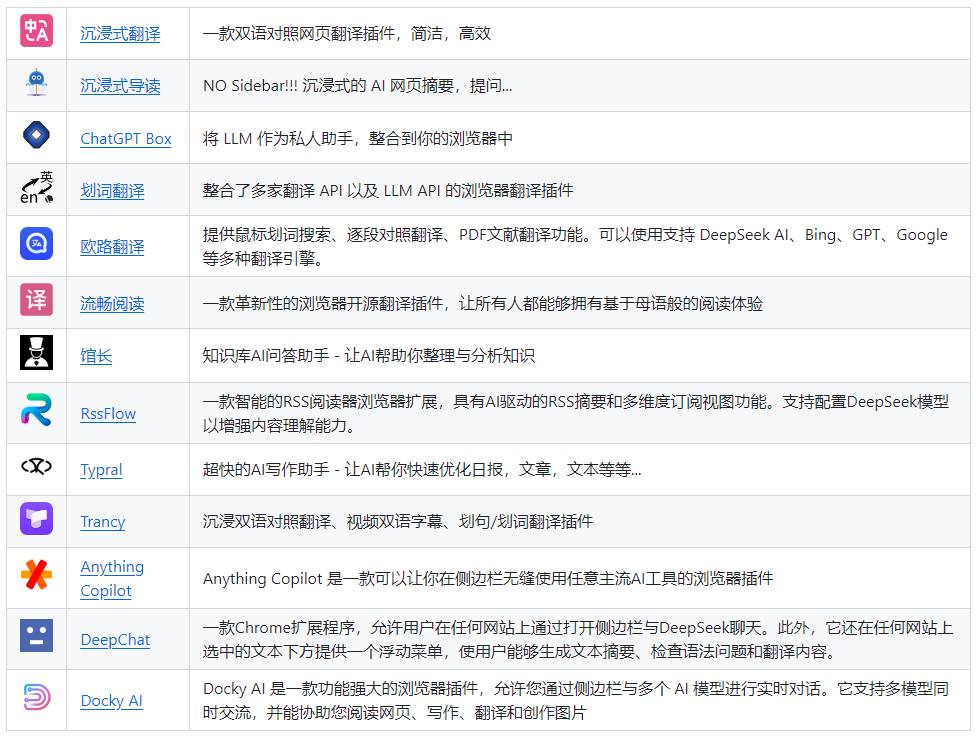Follow the Anything Copilot link

(112, 578)
